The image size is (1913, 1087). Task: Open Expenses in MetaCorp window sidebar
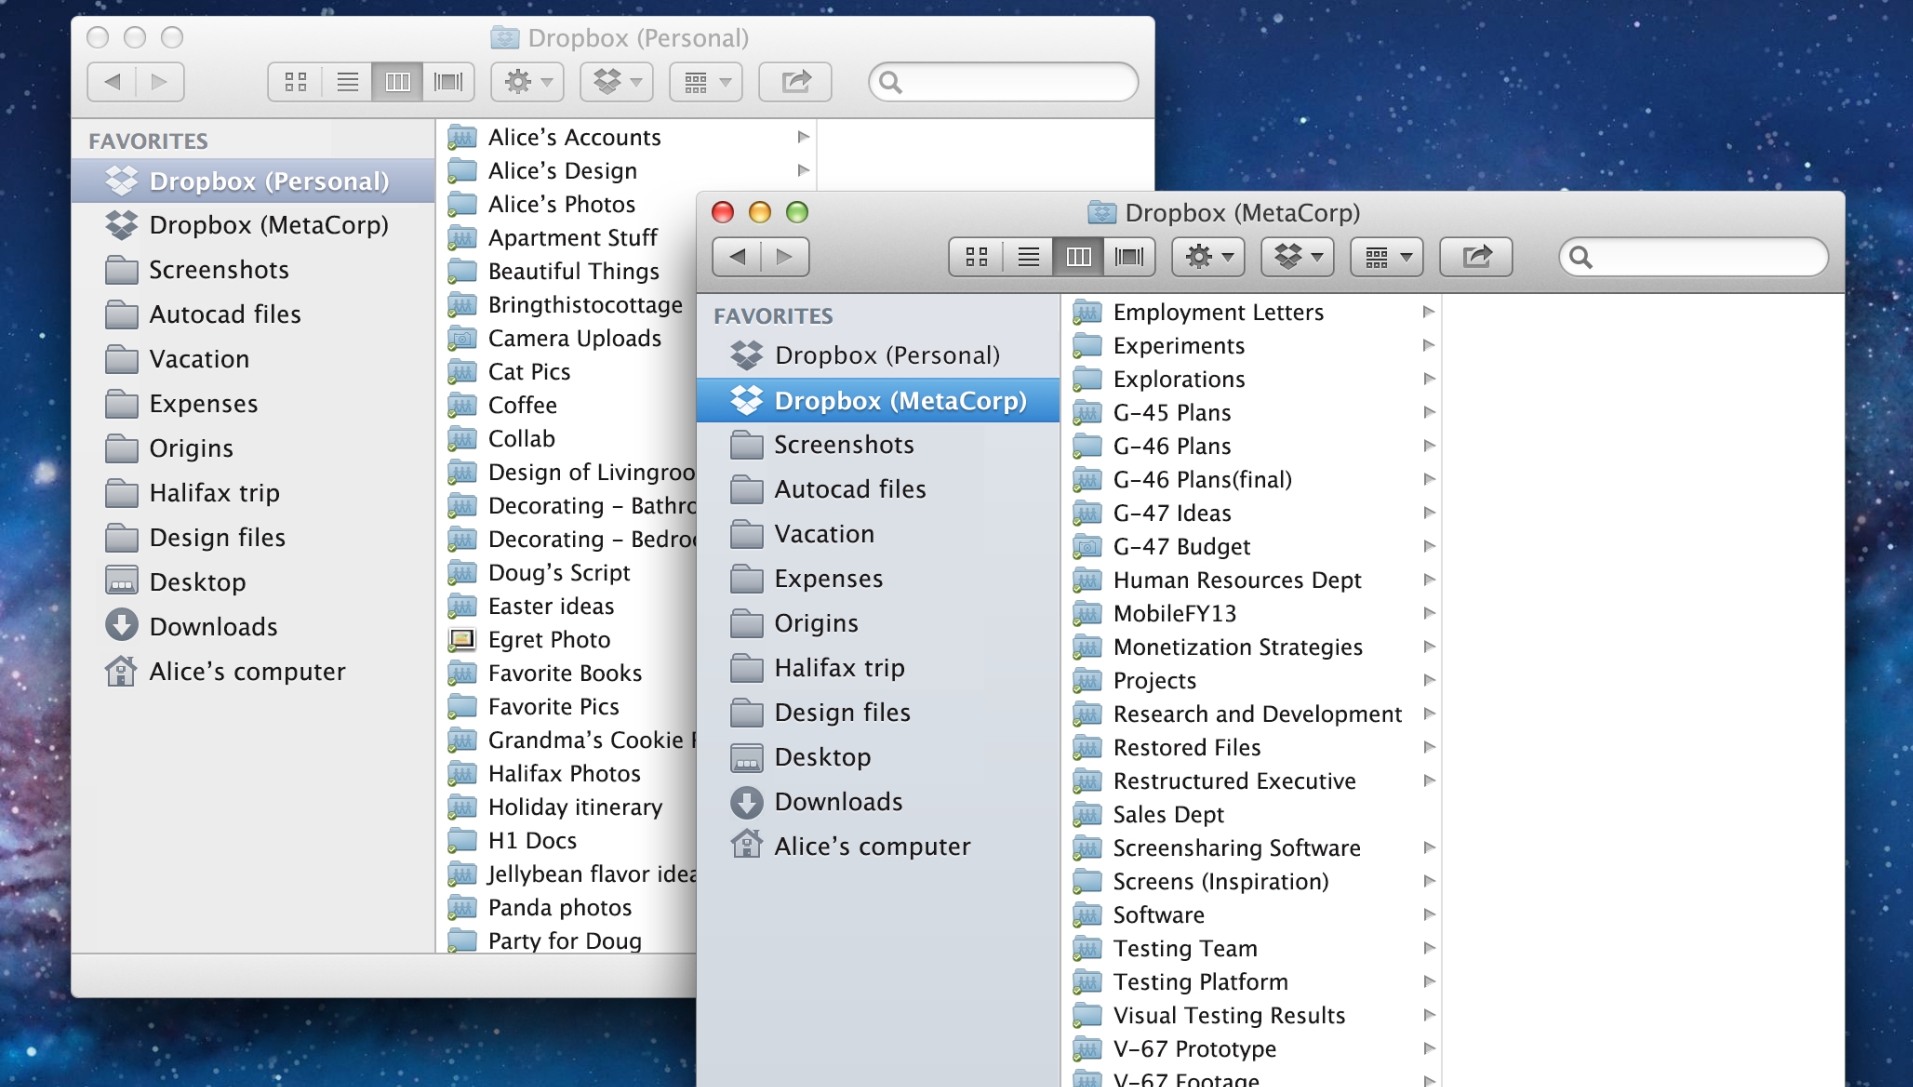878,579
